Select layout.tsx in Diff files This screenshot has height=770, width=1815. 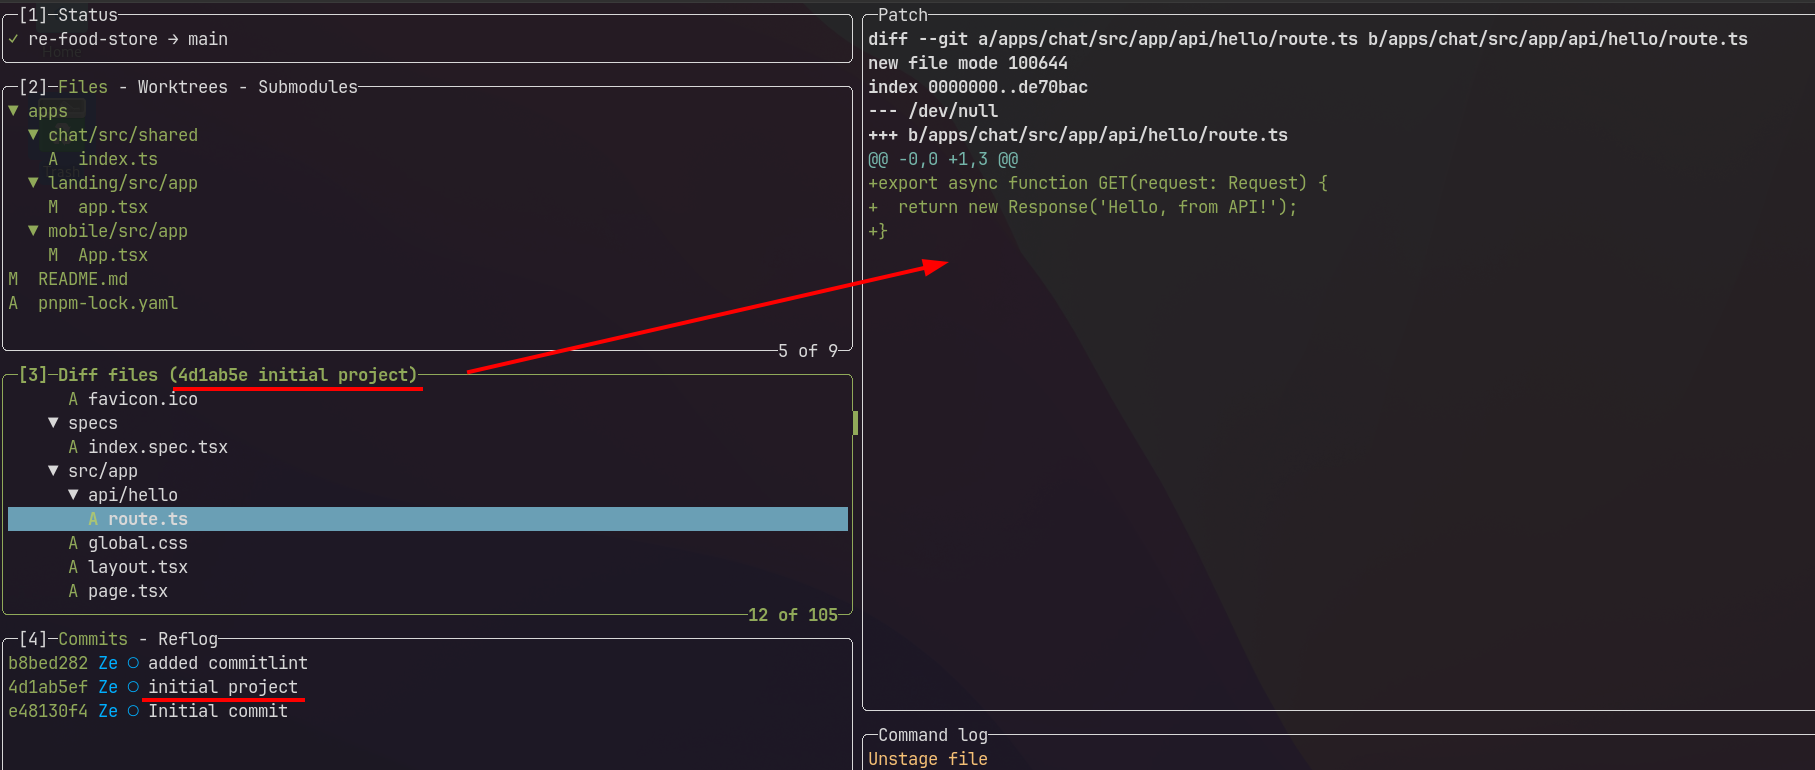tap(138, 567)
